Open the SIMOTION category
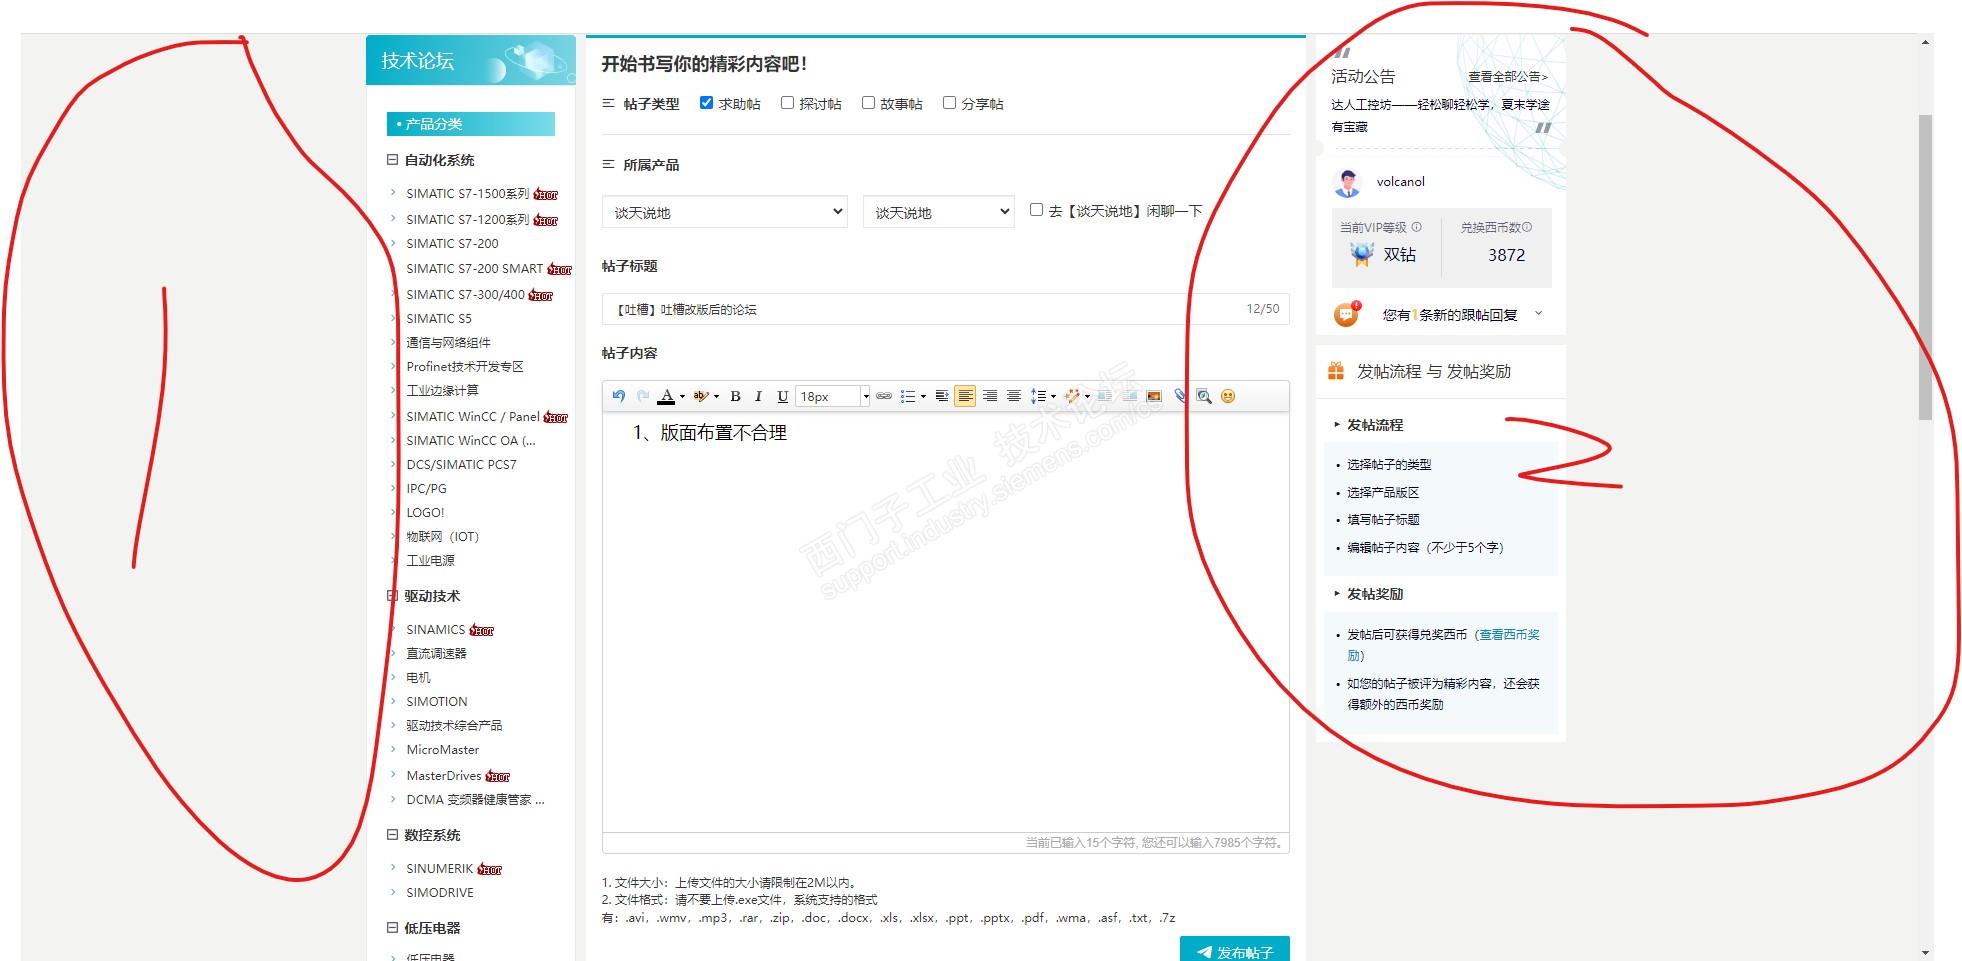 pos(436,701)
